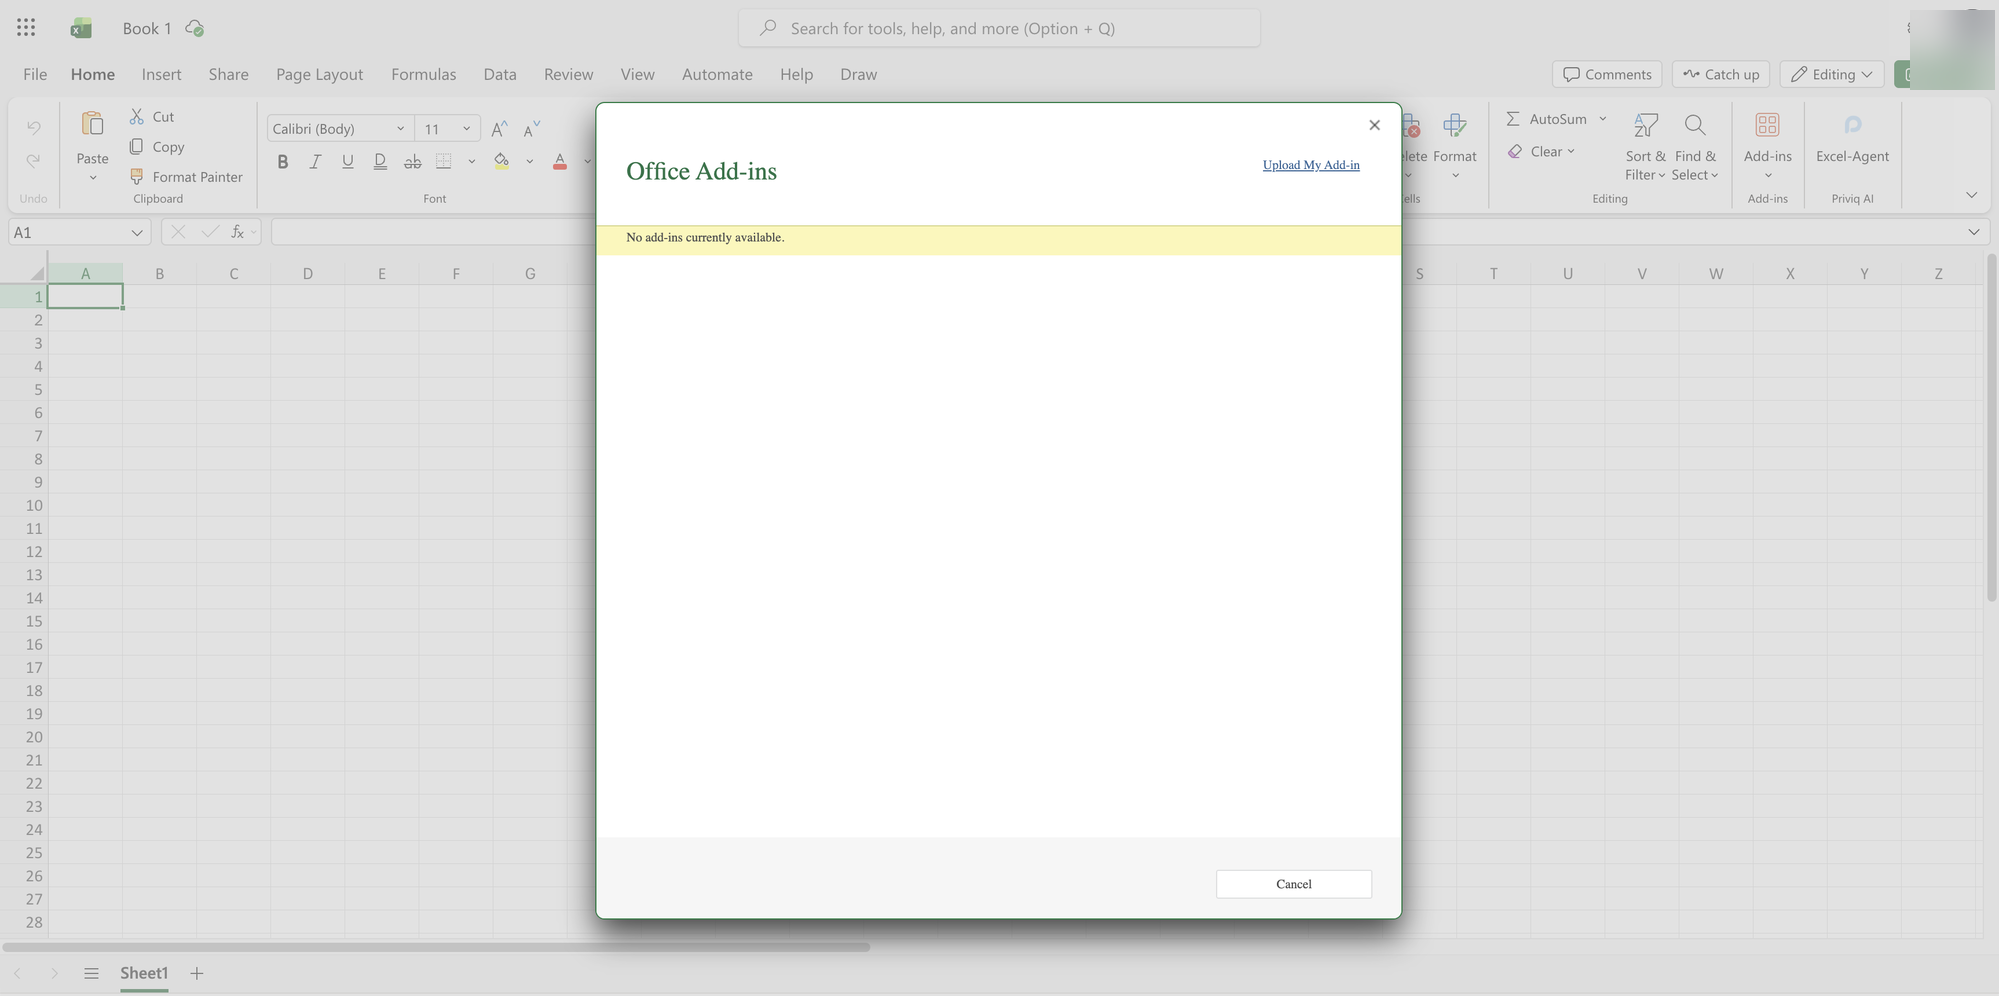
Task: Open the font size dropdown
Action: [x=465, y=128]
